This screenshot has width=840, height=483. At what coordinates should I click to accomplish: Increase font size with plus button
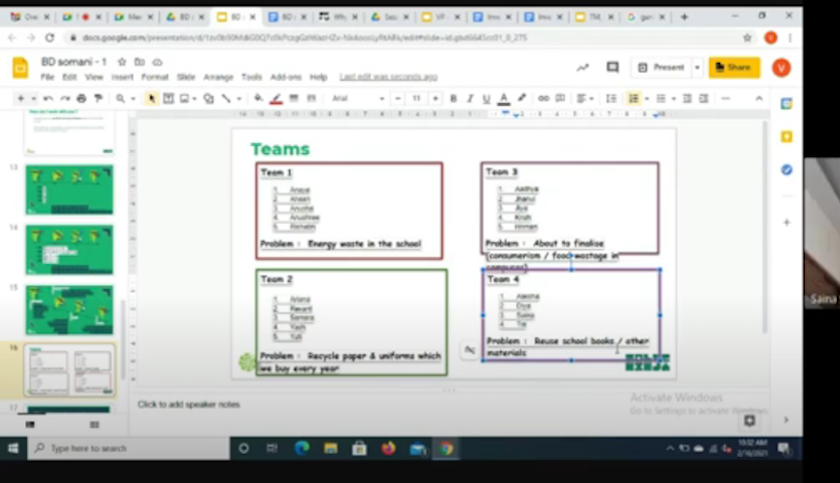coord(436,99)
